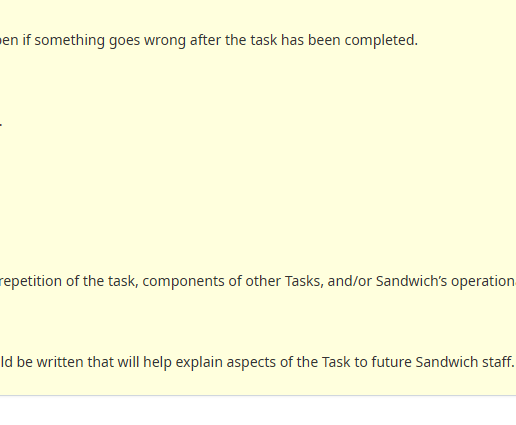
Task: Click the word "Tasks," in the middle sentence
Action: click(304, 281)
